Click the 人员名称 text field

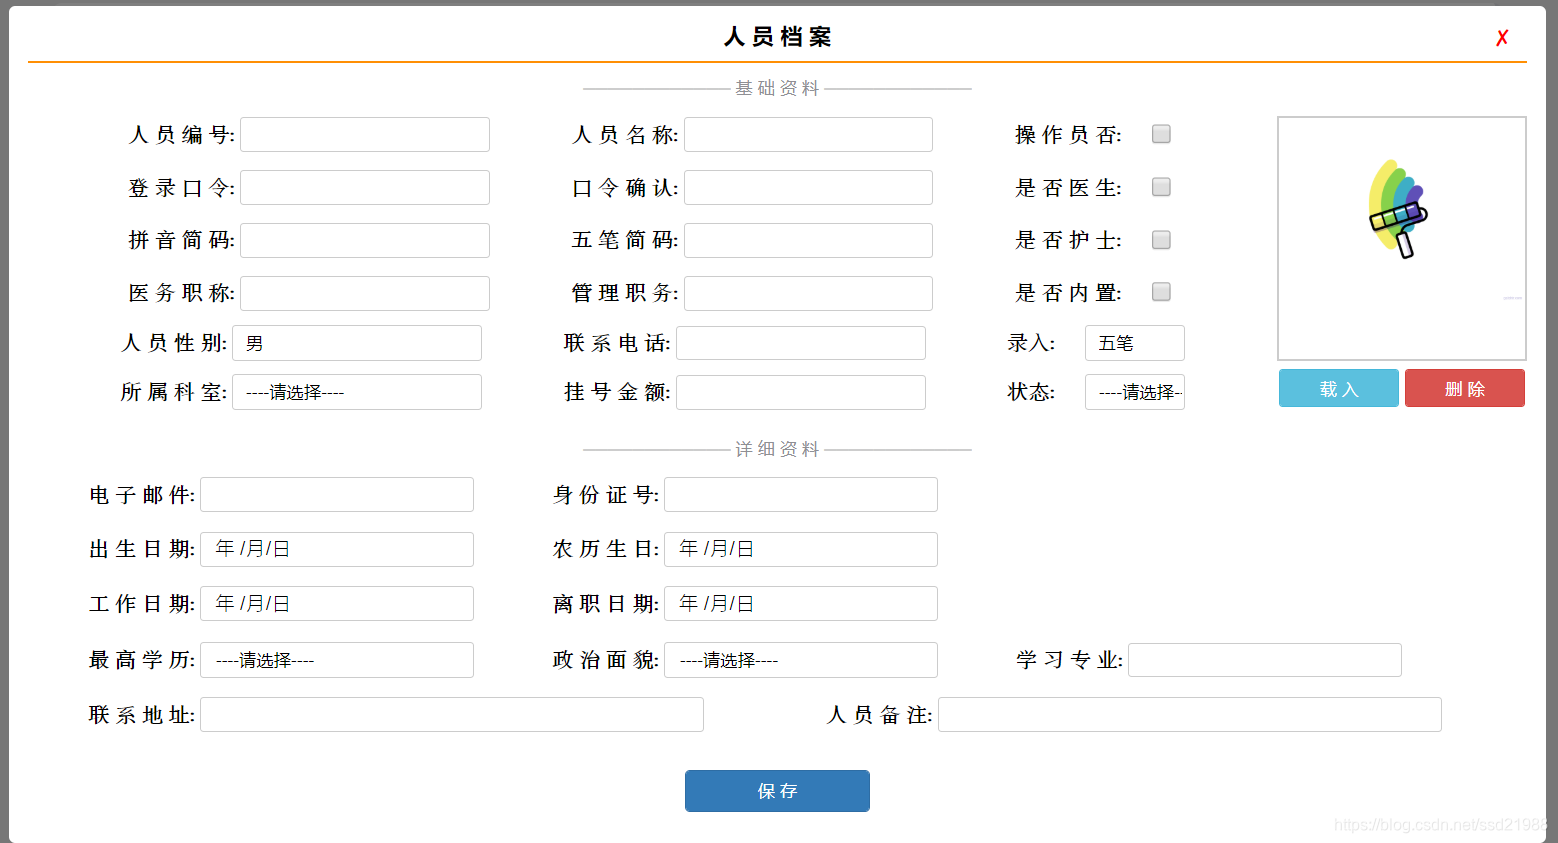[x=808, y=134]
